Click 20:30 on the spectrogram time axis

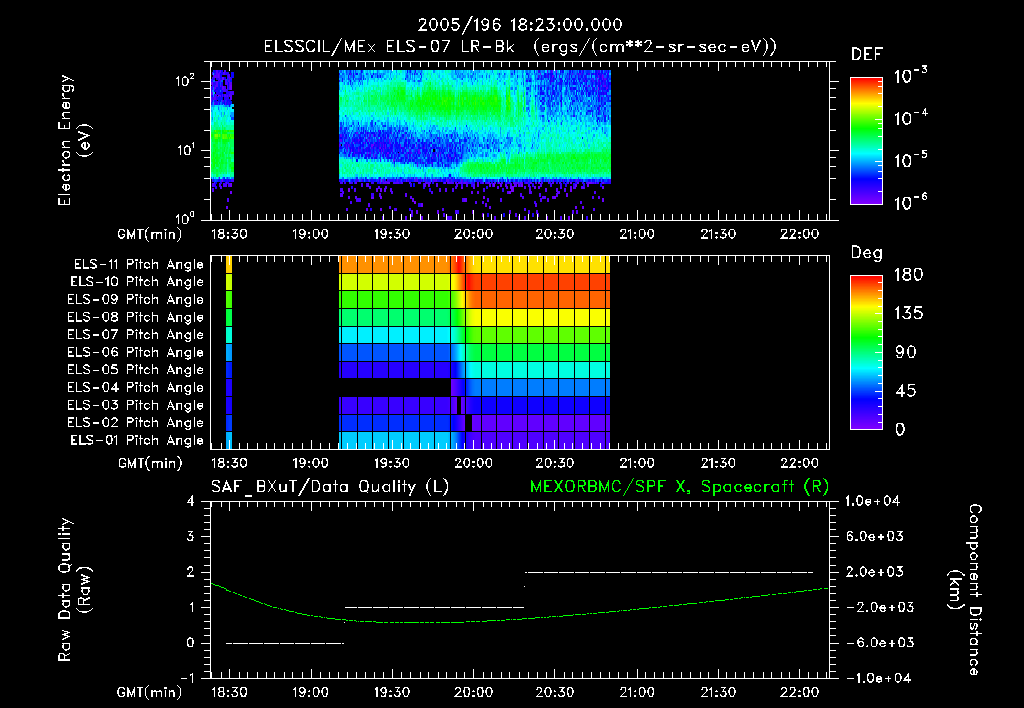click(x=555, y=234)
